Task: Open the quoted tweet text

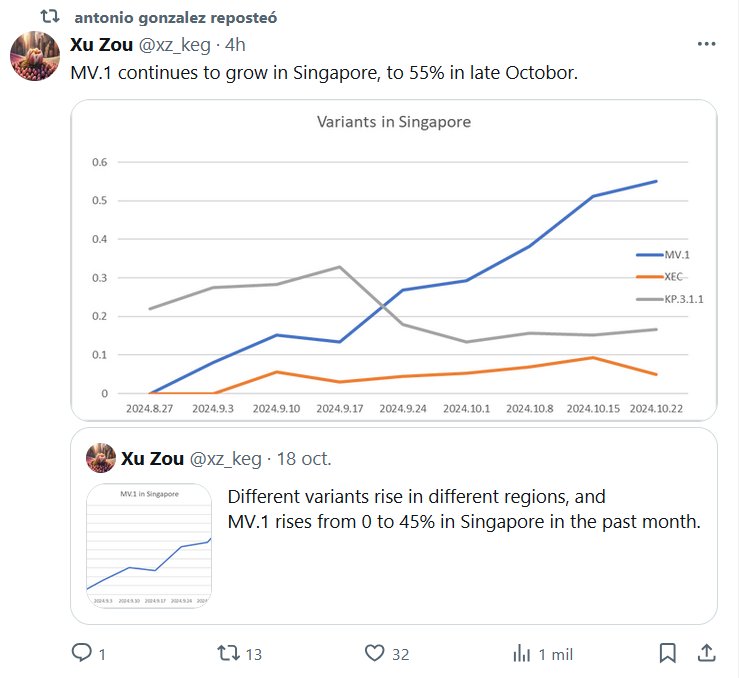Action: (x=464, y=510)
